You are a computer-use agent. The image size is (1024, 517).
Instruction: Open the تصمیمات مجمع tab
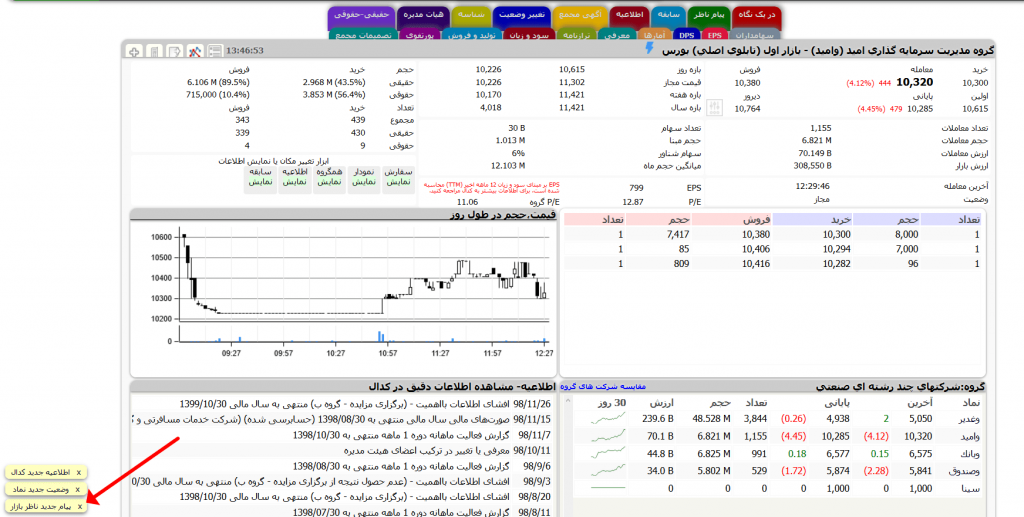pyautogui.click(x=362, y=35)
